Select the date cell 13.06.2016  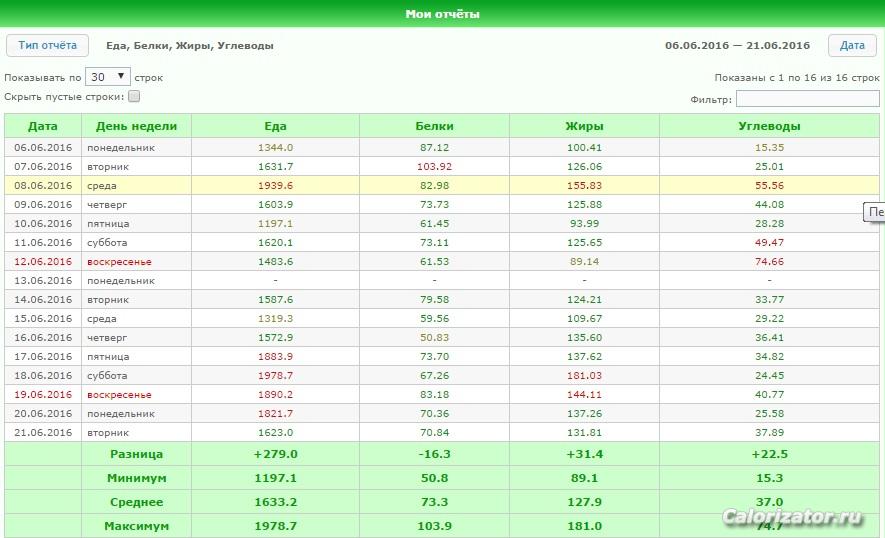point(43,281)
